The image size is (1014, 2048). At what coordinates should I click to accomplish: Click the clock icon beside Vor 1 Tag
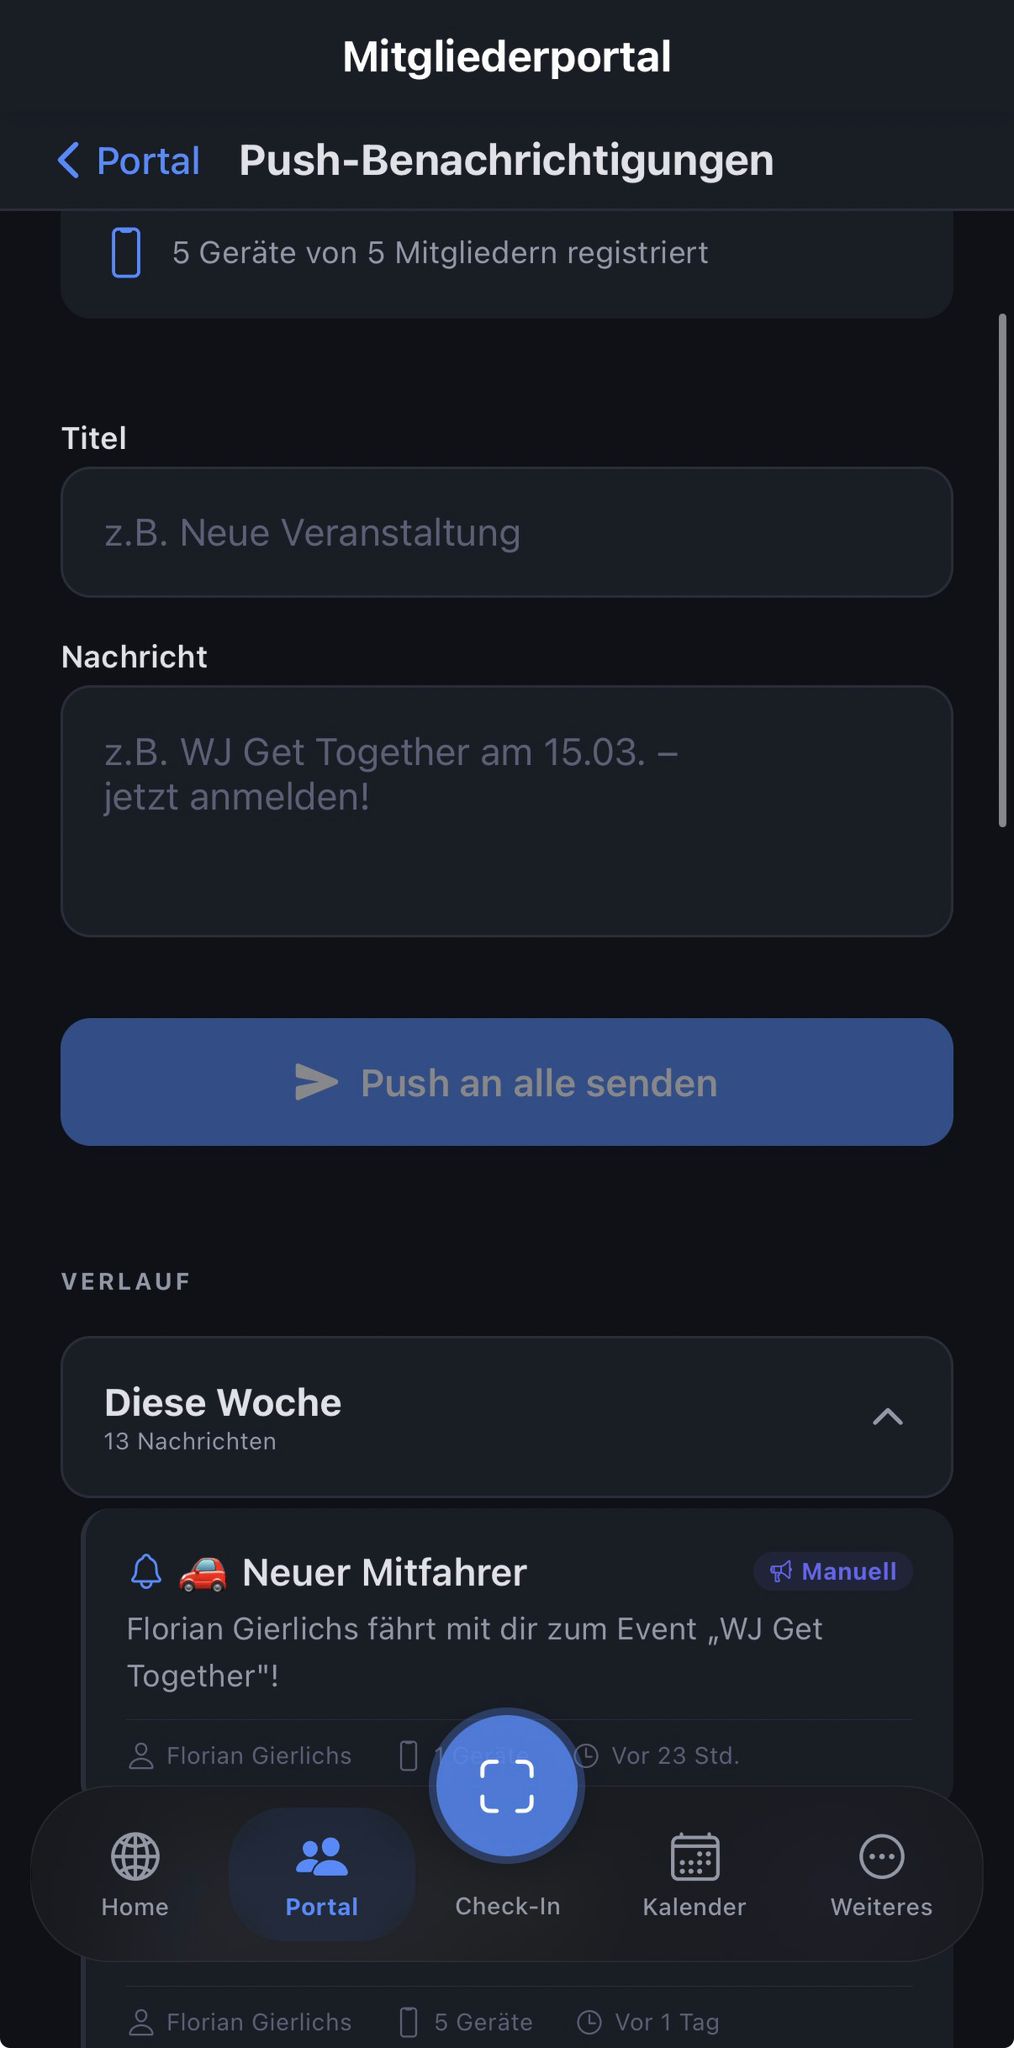(x=590, y=2022)
